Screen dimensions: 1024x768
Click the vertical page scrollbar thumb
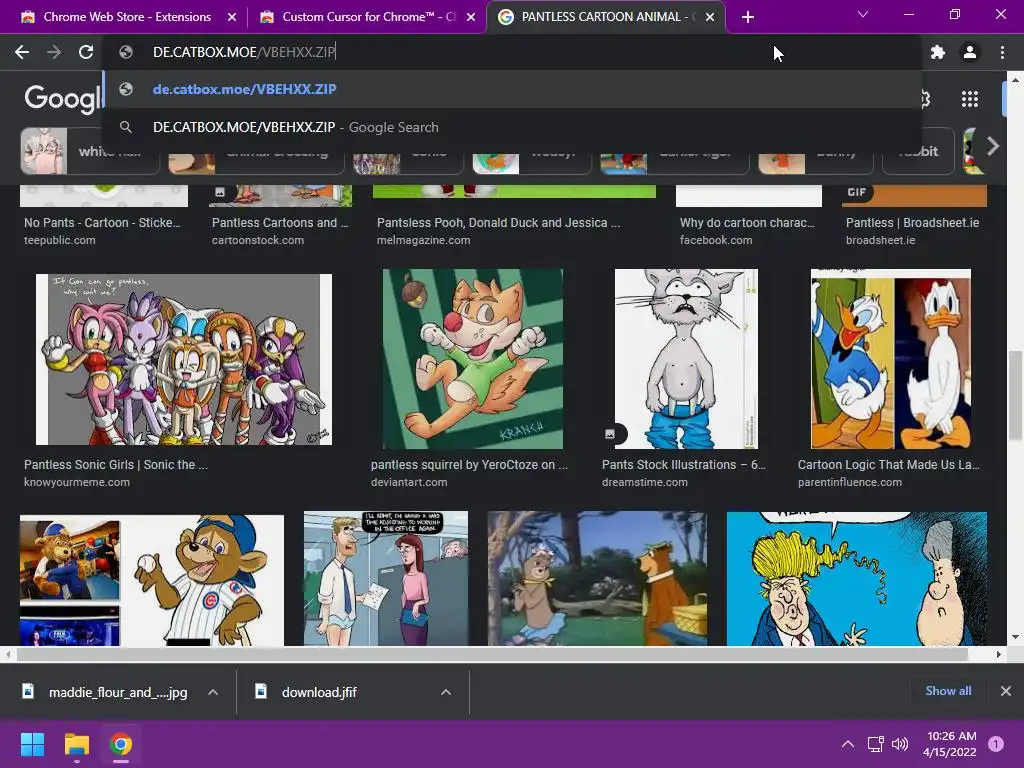(1015, 396)
